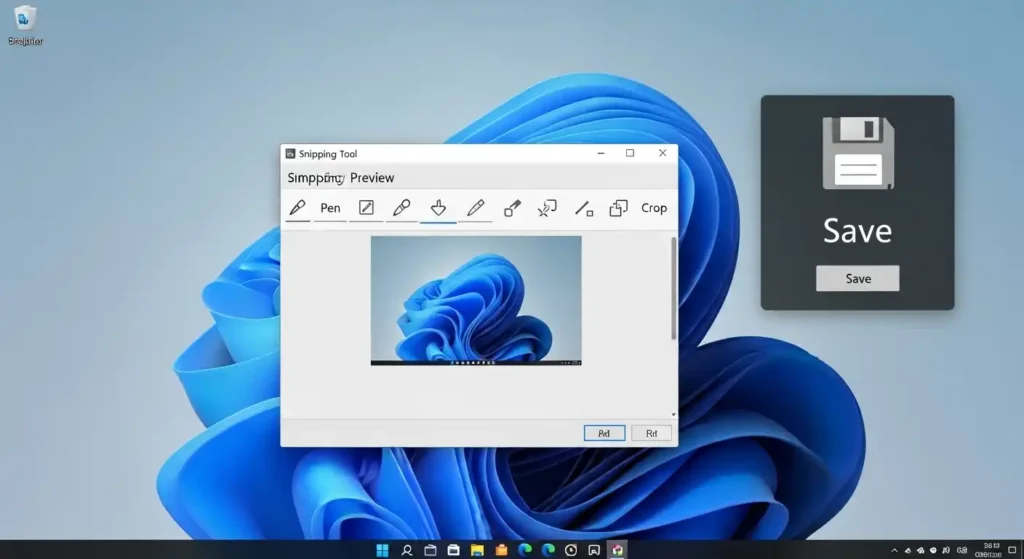Viewport: 1024px width, 559px height.
Task: Click the blue-outlined 'Rd' button
Action: click(604, 433)
